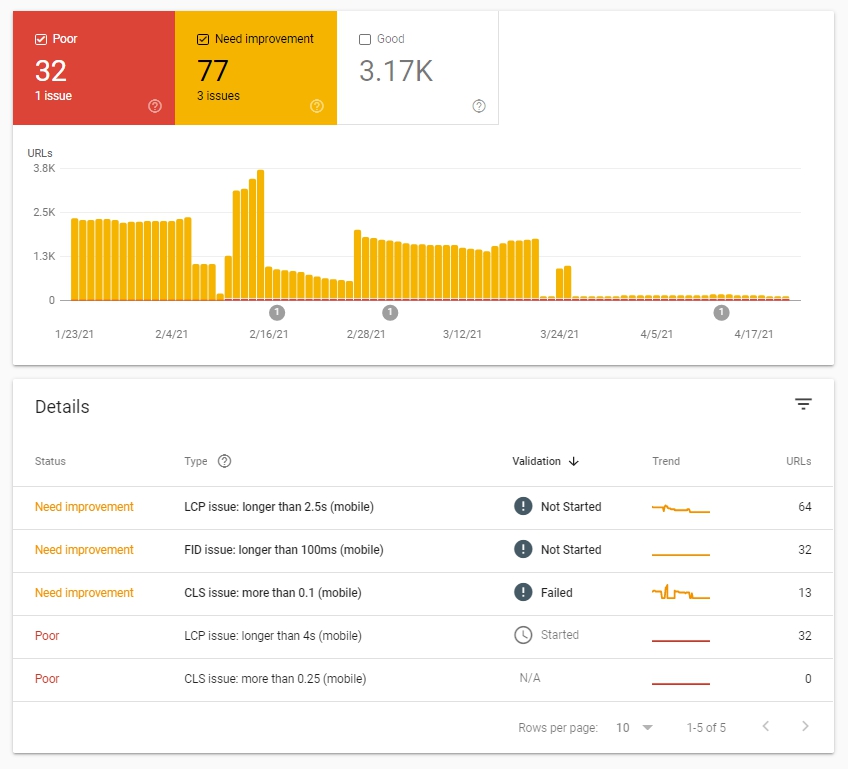848x769 pixels.
Task: Click the Failed validation alert icon
Action: pos(523,593)
